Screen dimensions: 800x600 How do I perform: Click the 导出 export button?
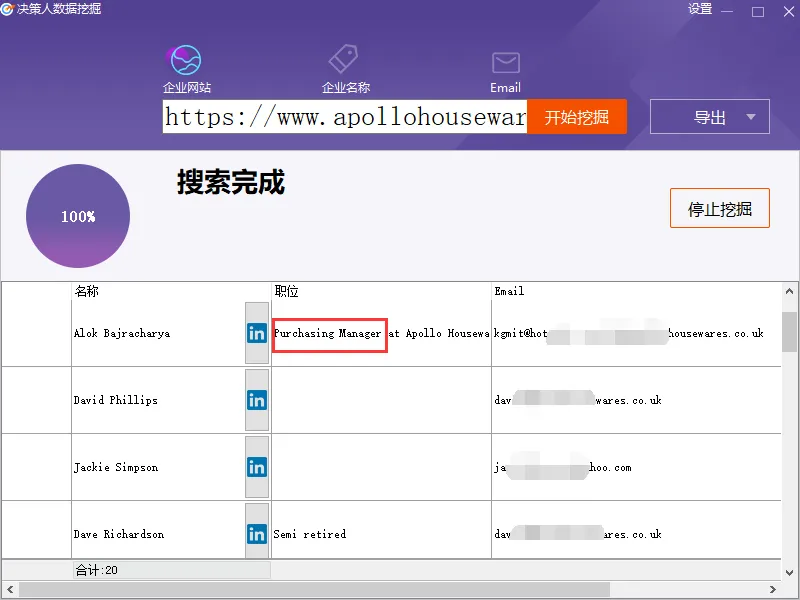pos(710,117)
